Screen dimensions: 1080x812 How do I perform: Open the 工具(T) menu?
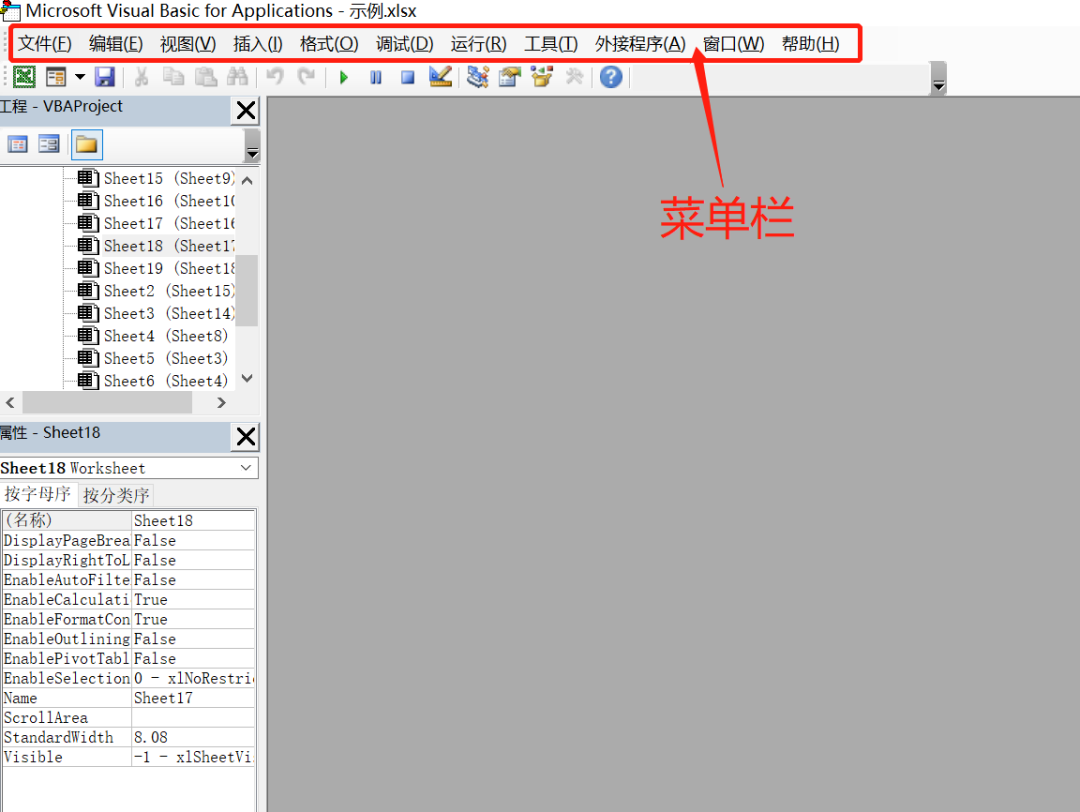tap(551, 44)
